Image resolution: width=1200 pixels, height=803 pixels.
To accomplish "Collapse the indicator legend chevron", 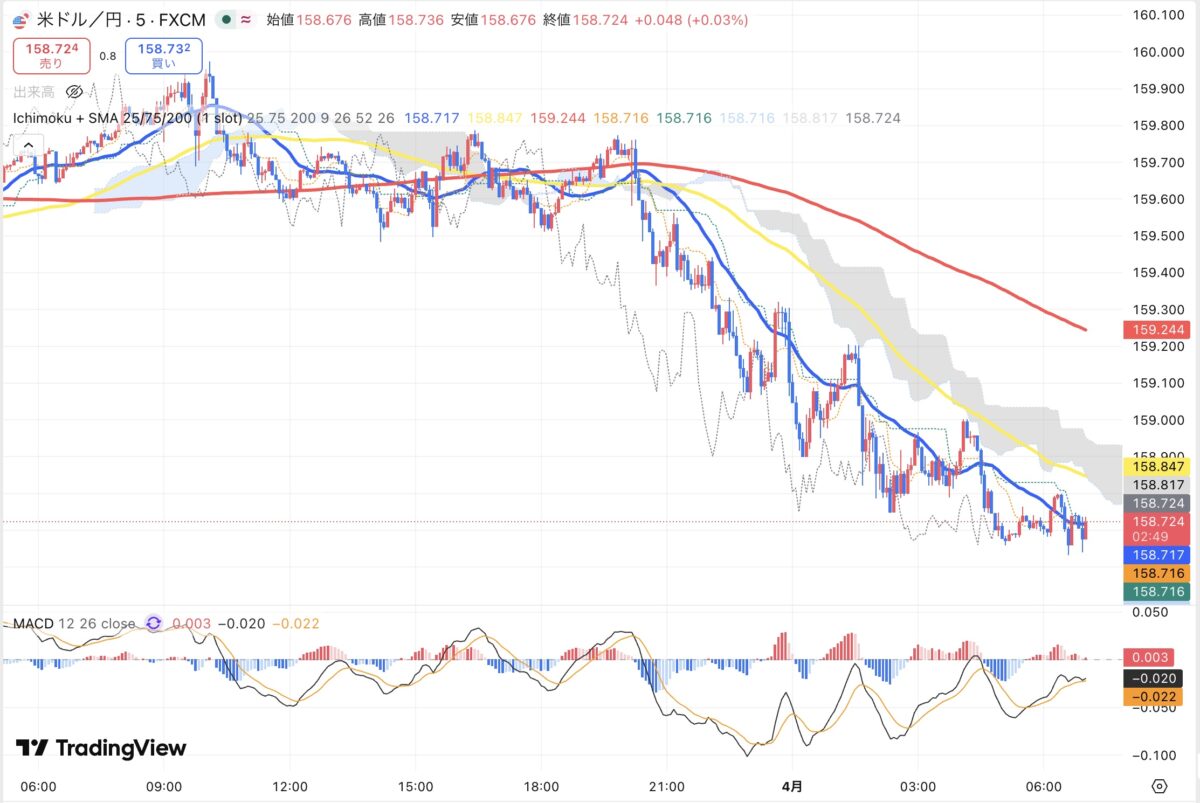I will [x=27, y=146].
